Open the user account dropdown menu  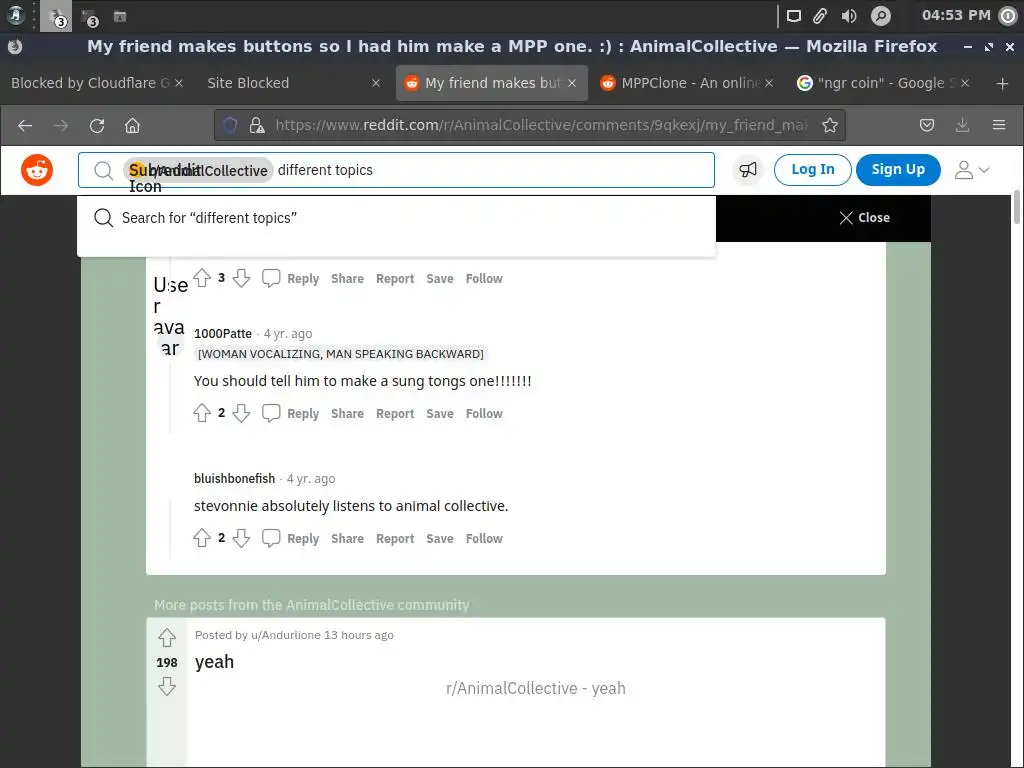[x=972, y=170]
